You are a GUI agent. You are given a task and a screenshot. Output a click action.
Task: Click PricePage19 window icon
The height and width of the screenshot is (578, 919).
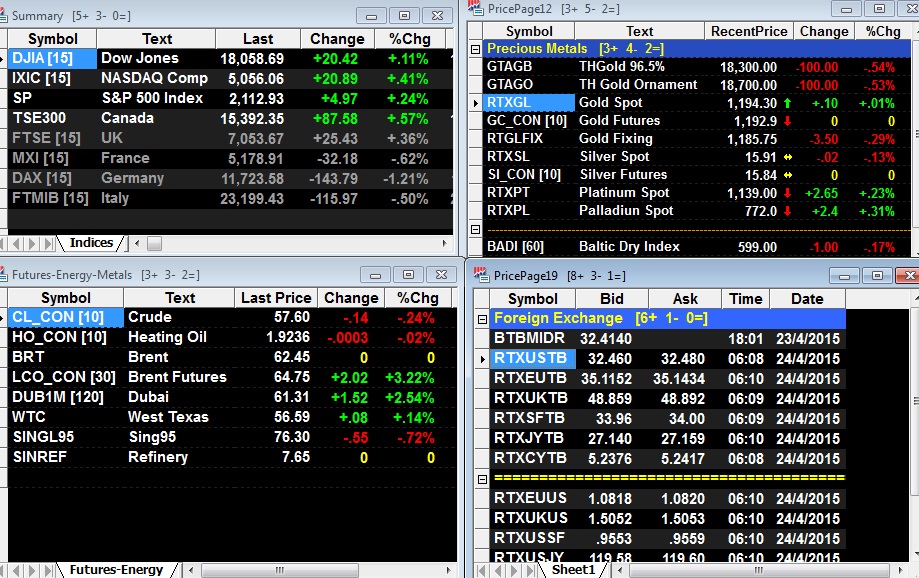(x=482, y=275)
